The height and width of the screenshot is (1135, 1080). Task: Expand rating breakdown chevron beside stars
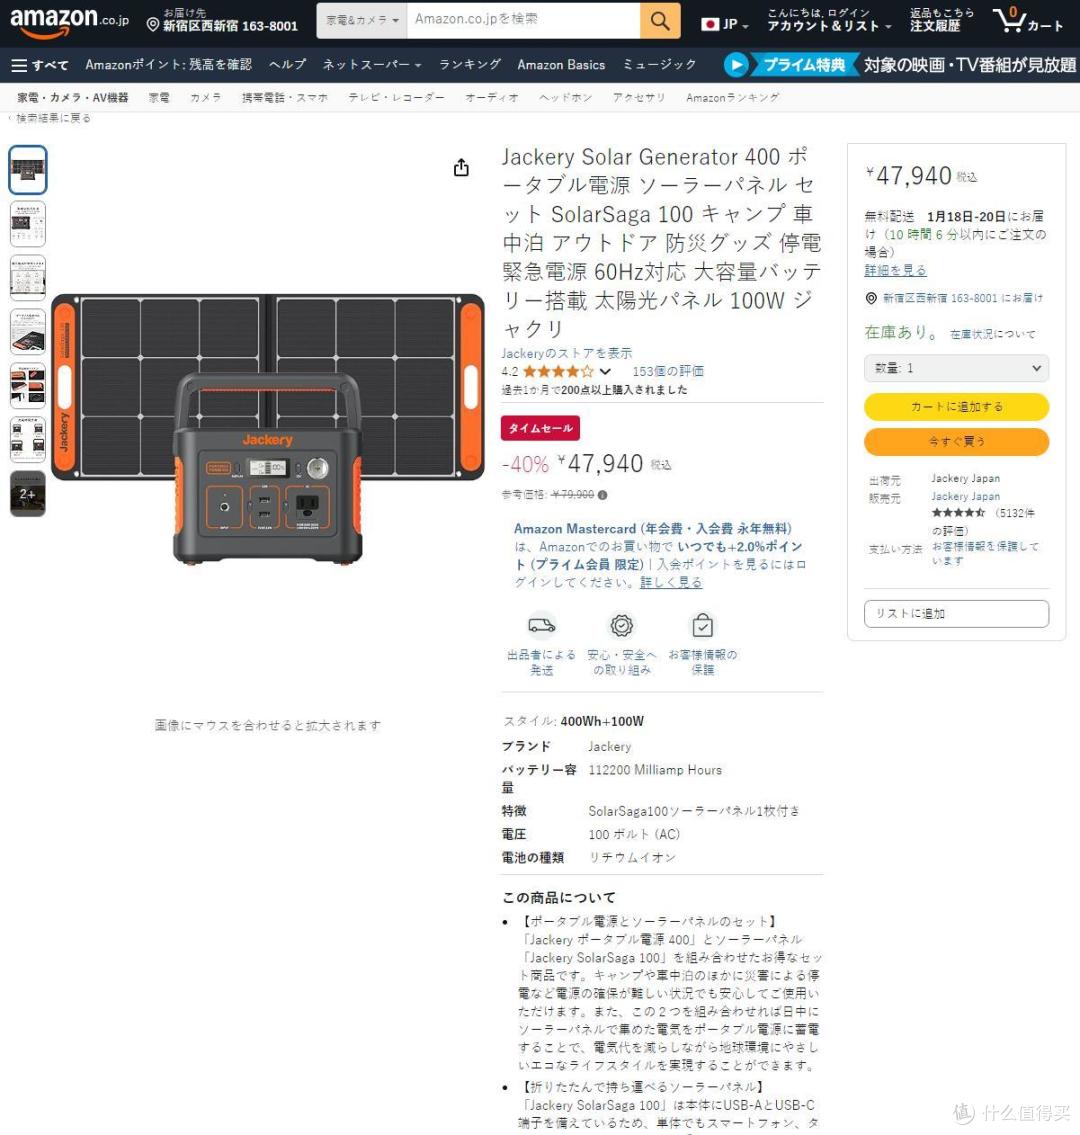pos(605,371)
